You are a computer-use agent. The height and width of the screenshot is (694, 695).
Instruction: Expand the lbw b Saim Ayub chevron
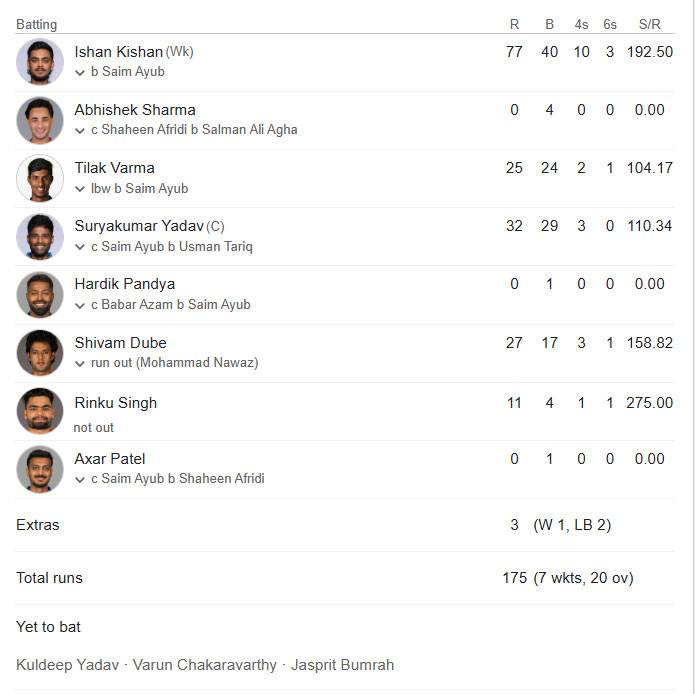[80, 189]
